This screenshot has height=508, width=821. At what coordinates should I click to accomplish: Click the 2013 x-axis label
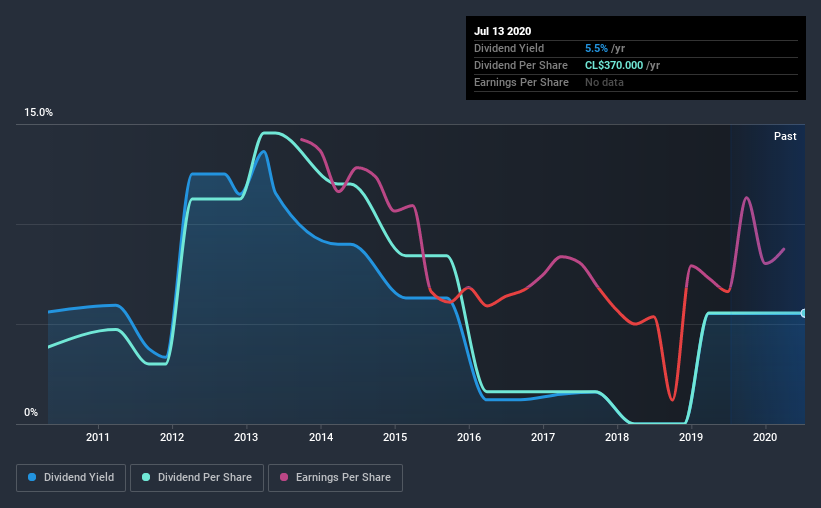pyautogui.click(x=246, y=437)
